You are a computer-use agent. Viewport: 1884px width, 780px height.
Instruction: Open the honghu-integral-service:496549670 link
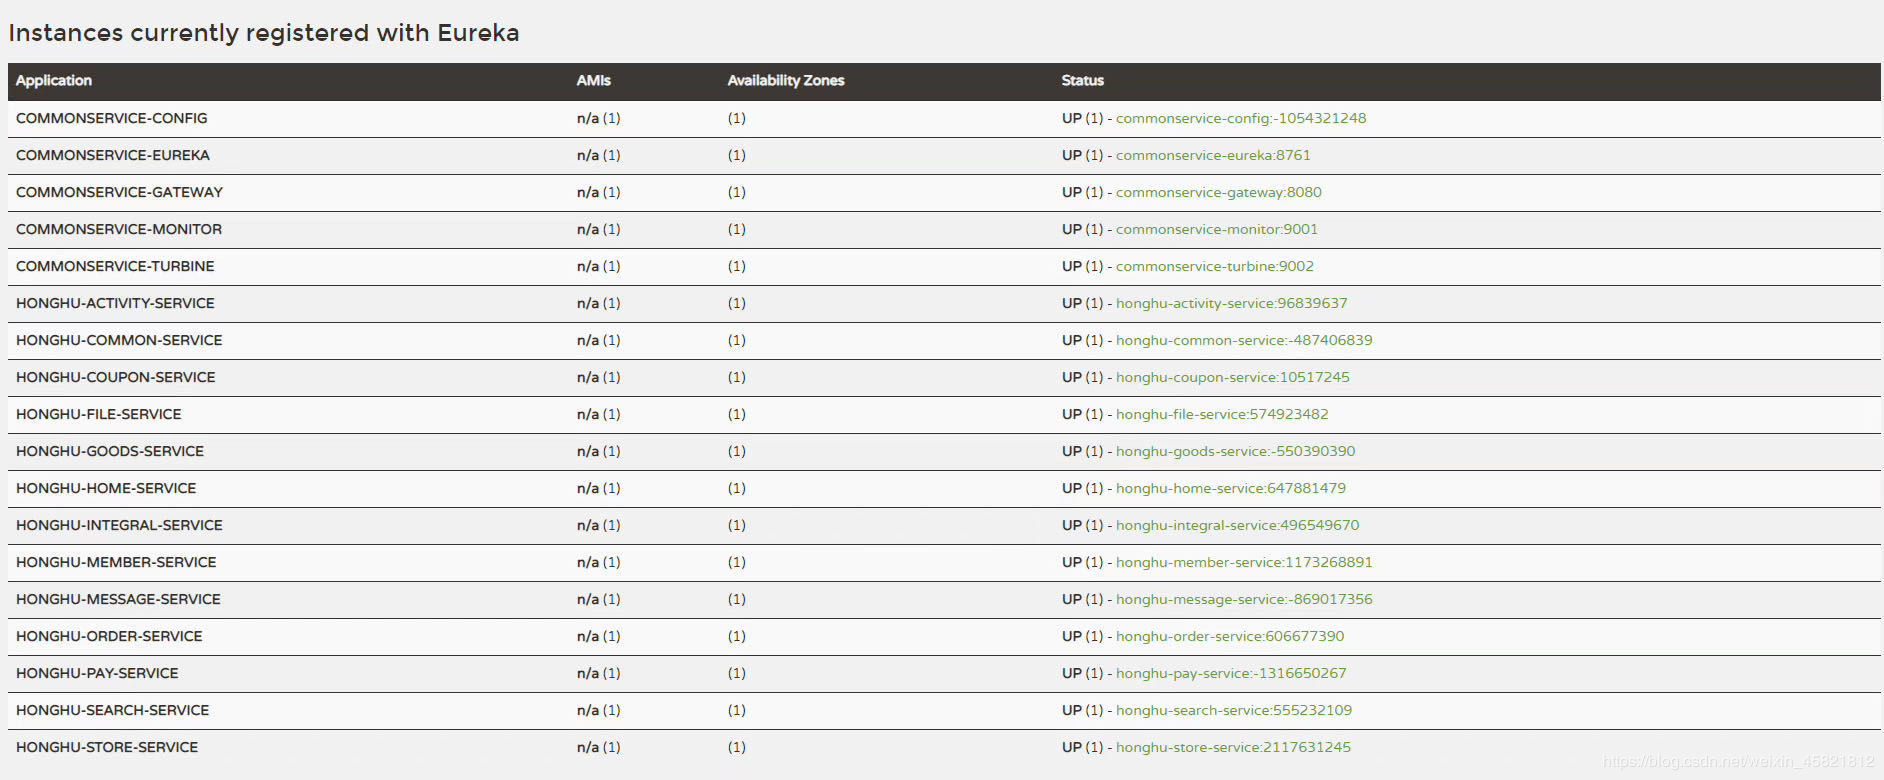1237,525
